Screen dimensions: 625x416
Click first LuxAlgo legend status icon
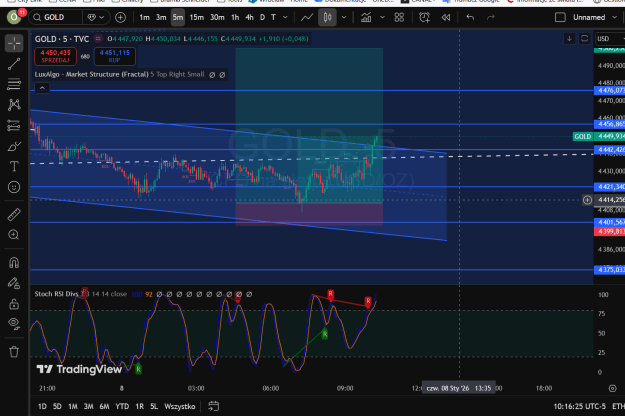pyautogui.click(x=212, y=75)
